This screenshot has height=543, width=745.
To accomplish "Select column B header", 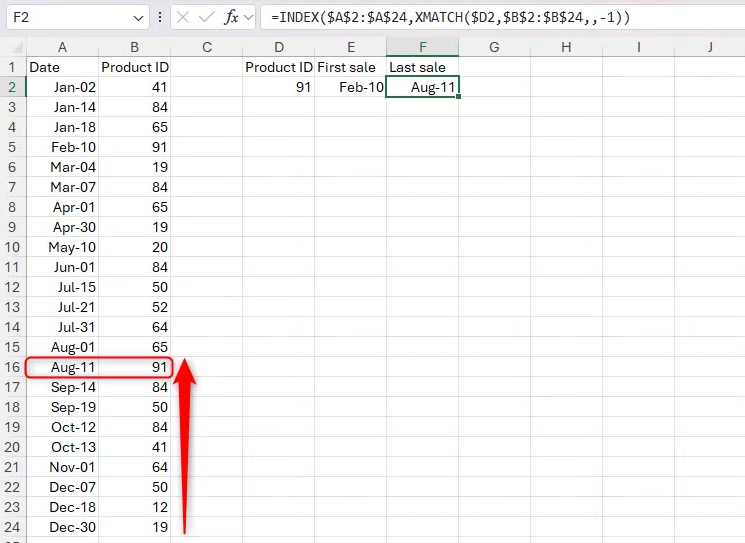I will coord(134,47).
